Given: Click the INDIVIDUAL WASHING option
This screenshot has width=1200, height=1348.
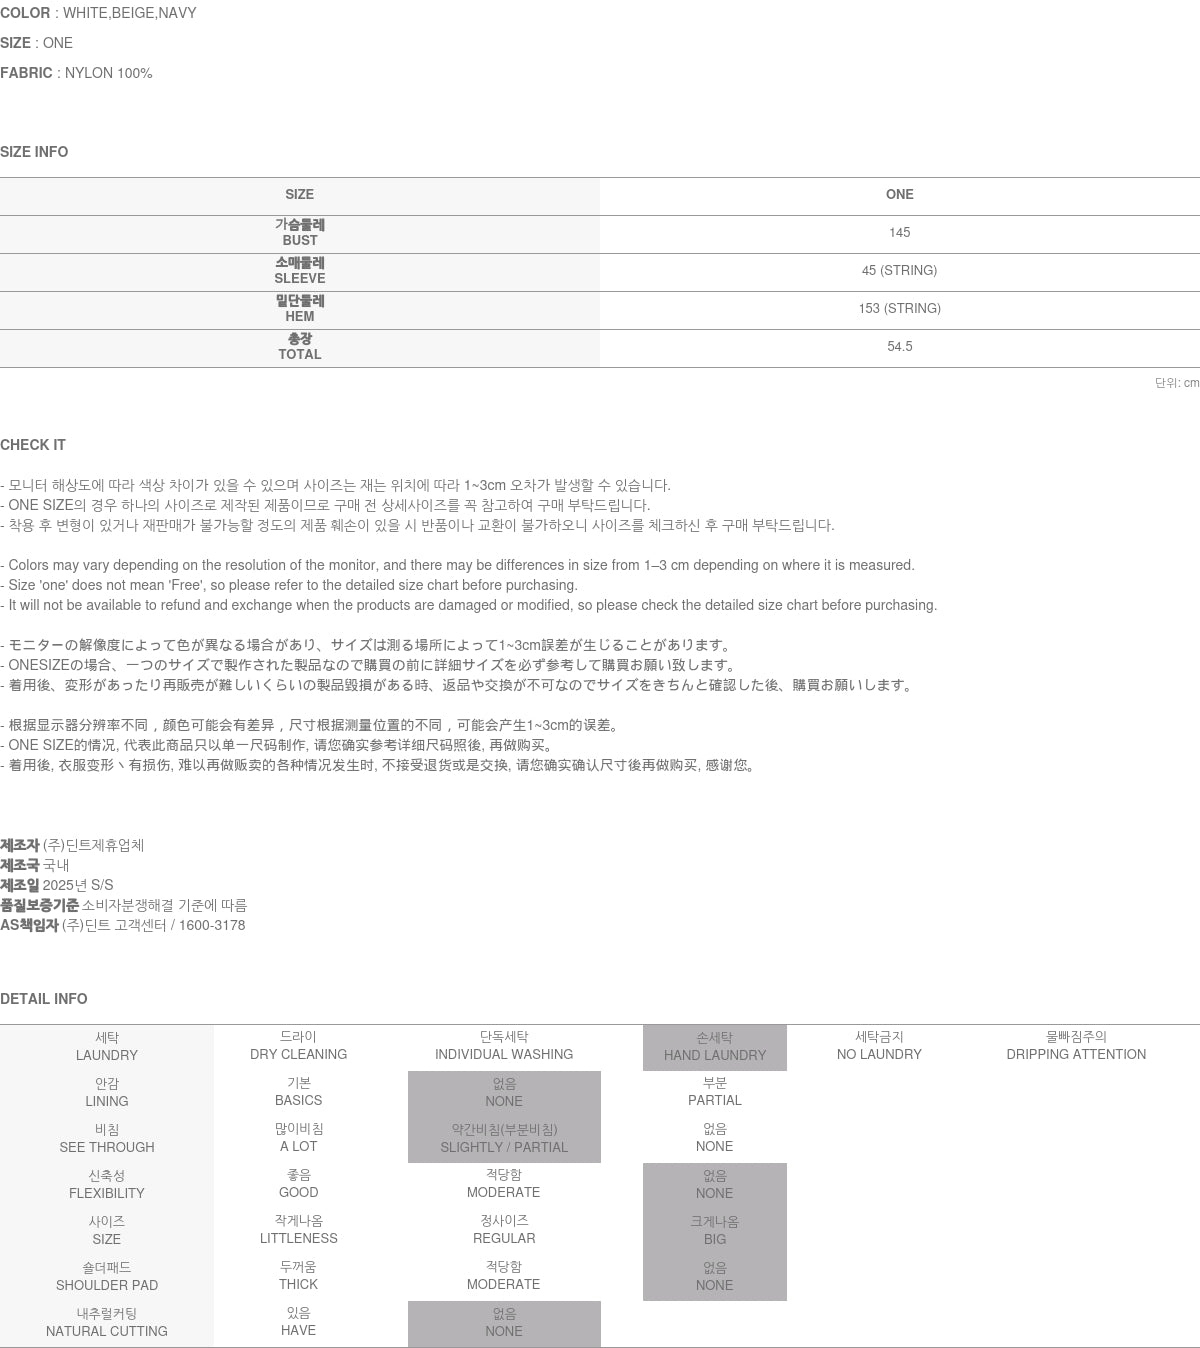Looking at the screenshot, I should pos(503,1047).
